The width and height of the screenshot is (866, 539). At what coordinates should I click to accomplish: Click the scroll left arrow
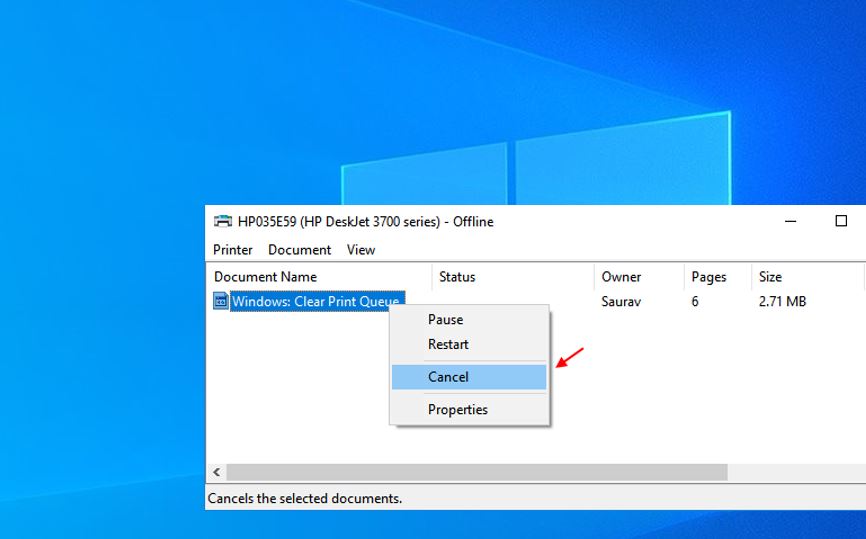(216, 472)
